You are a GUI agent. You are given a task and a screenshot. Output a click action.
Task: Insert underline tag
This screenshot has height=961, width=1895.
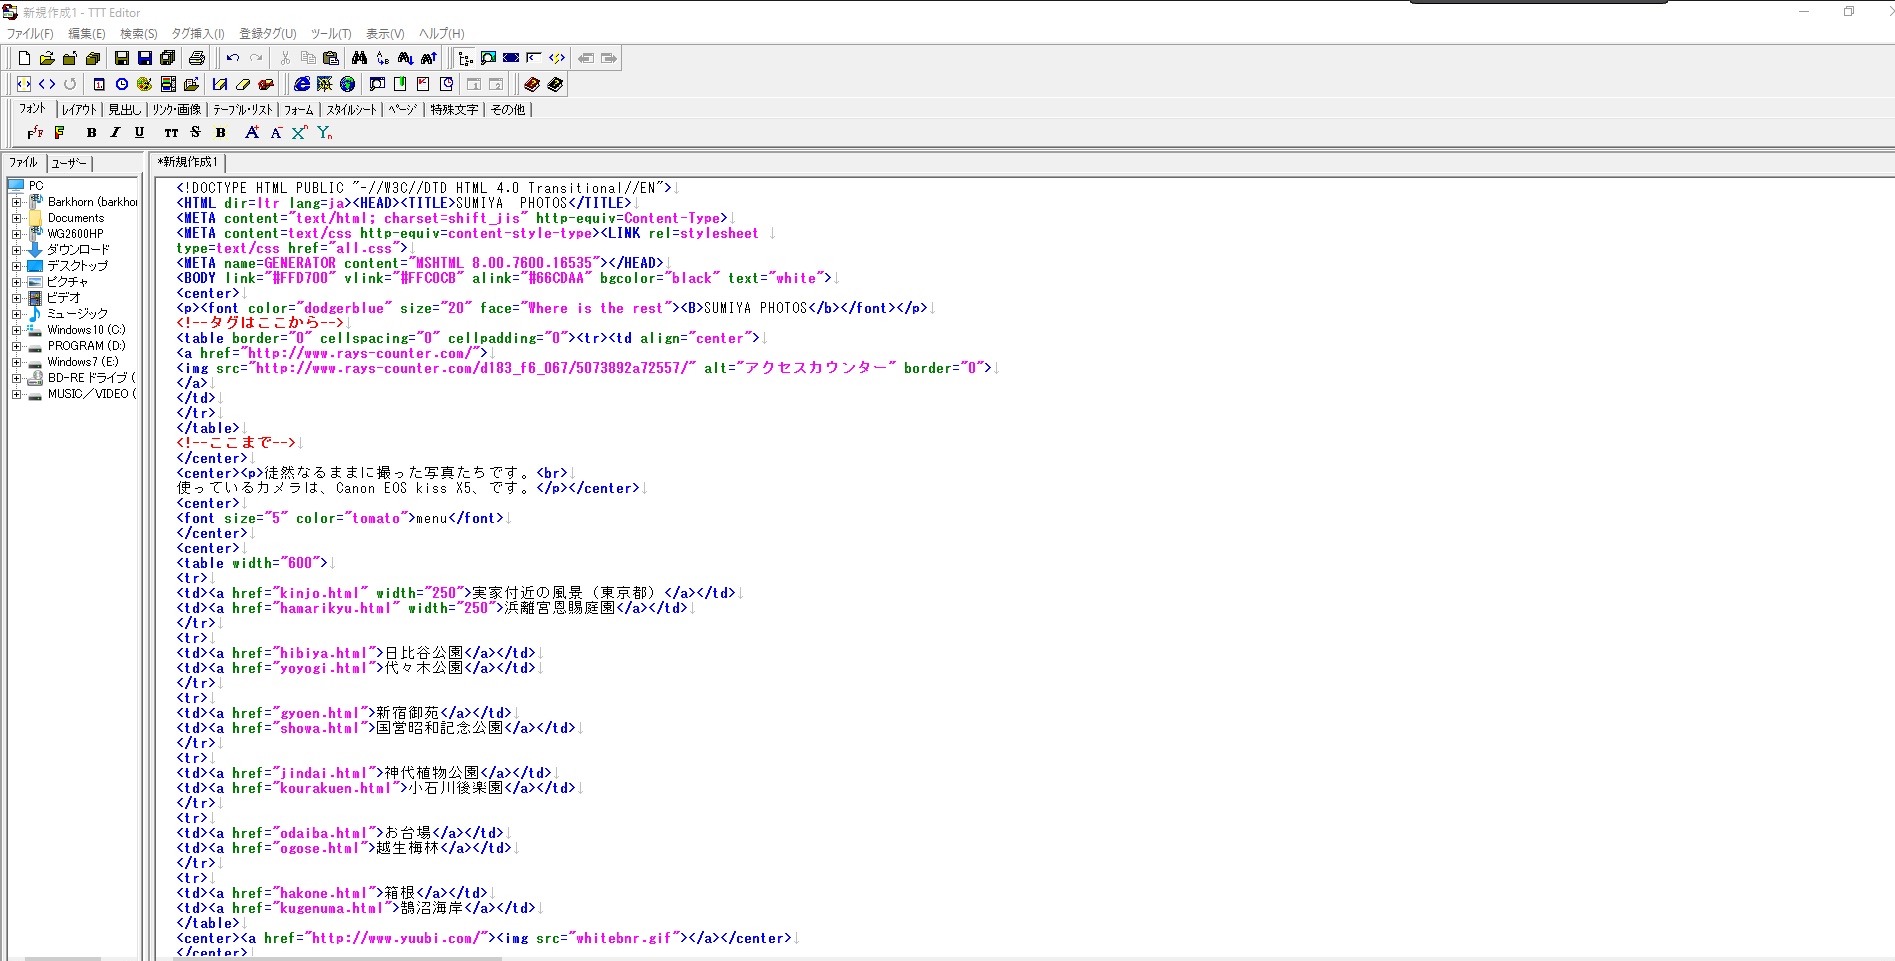click(x=139, y=132)
